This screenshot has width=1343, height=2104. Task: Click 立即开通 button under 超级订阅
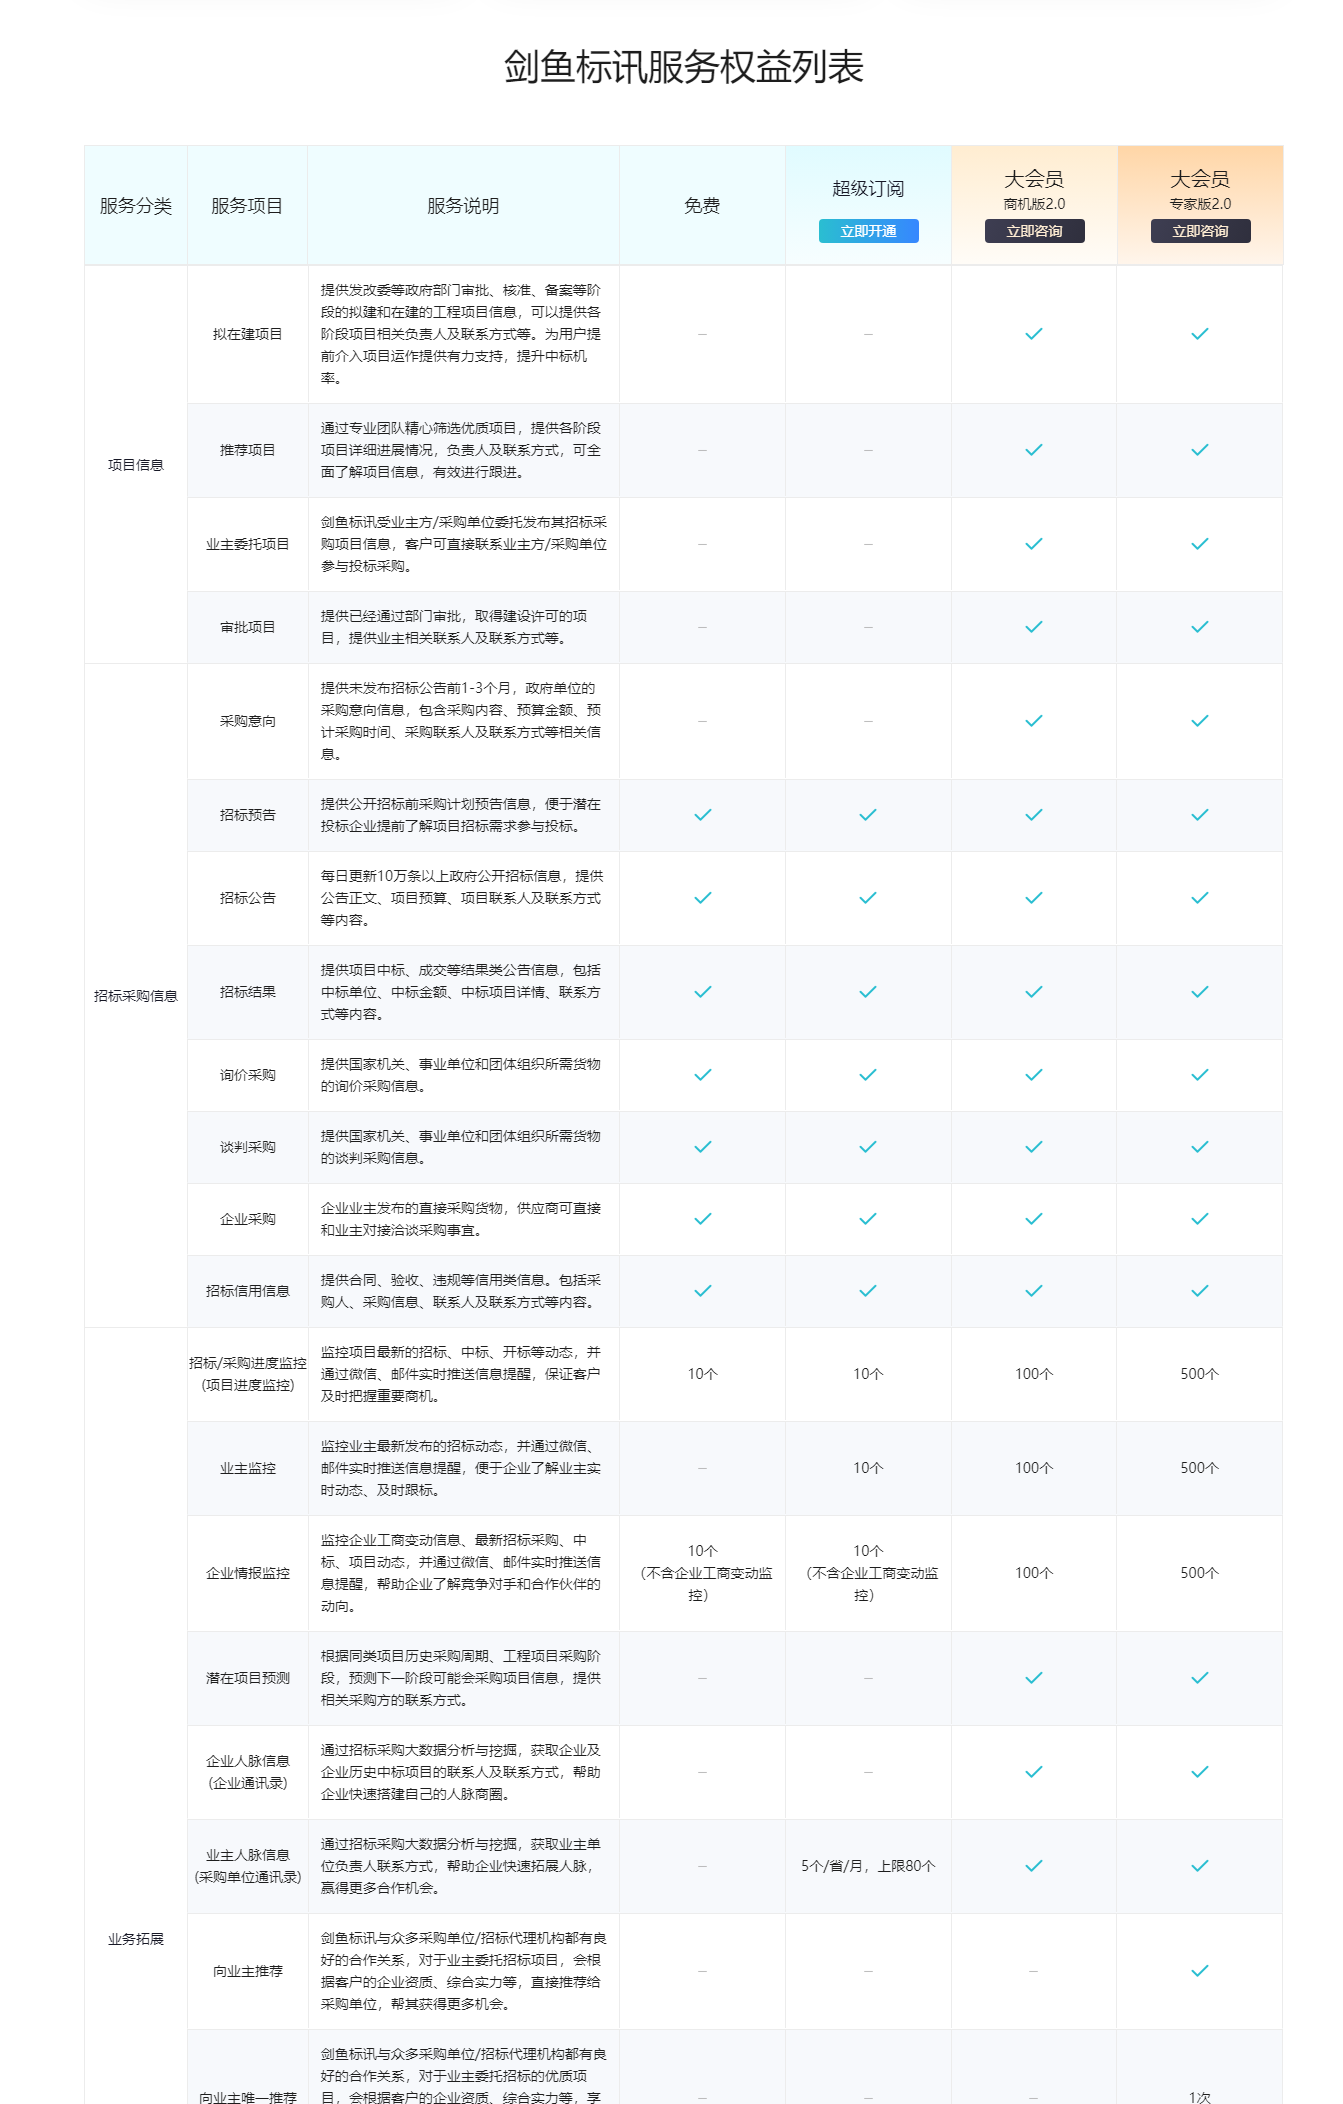[x=868, y=231]
